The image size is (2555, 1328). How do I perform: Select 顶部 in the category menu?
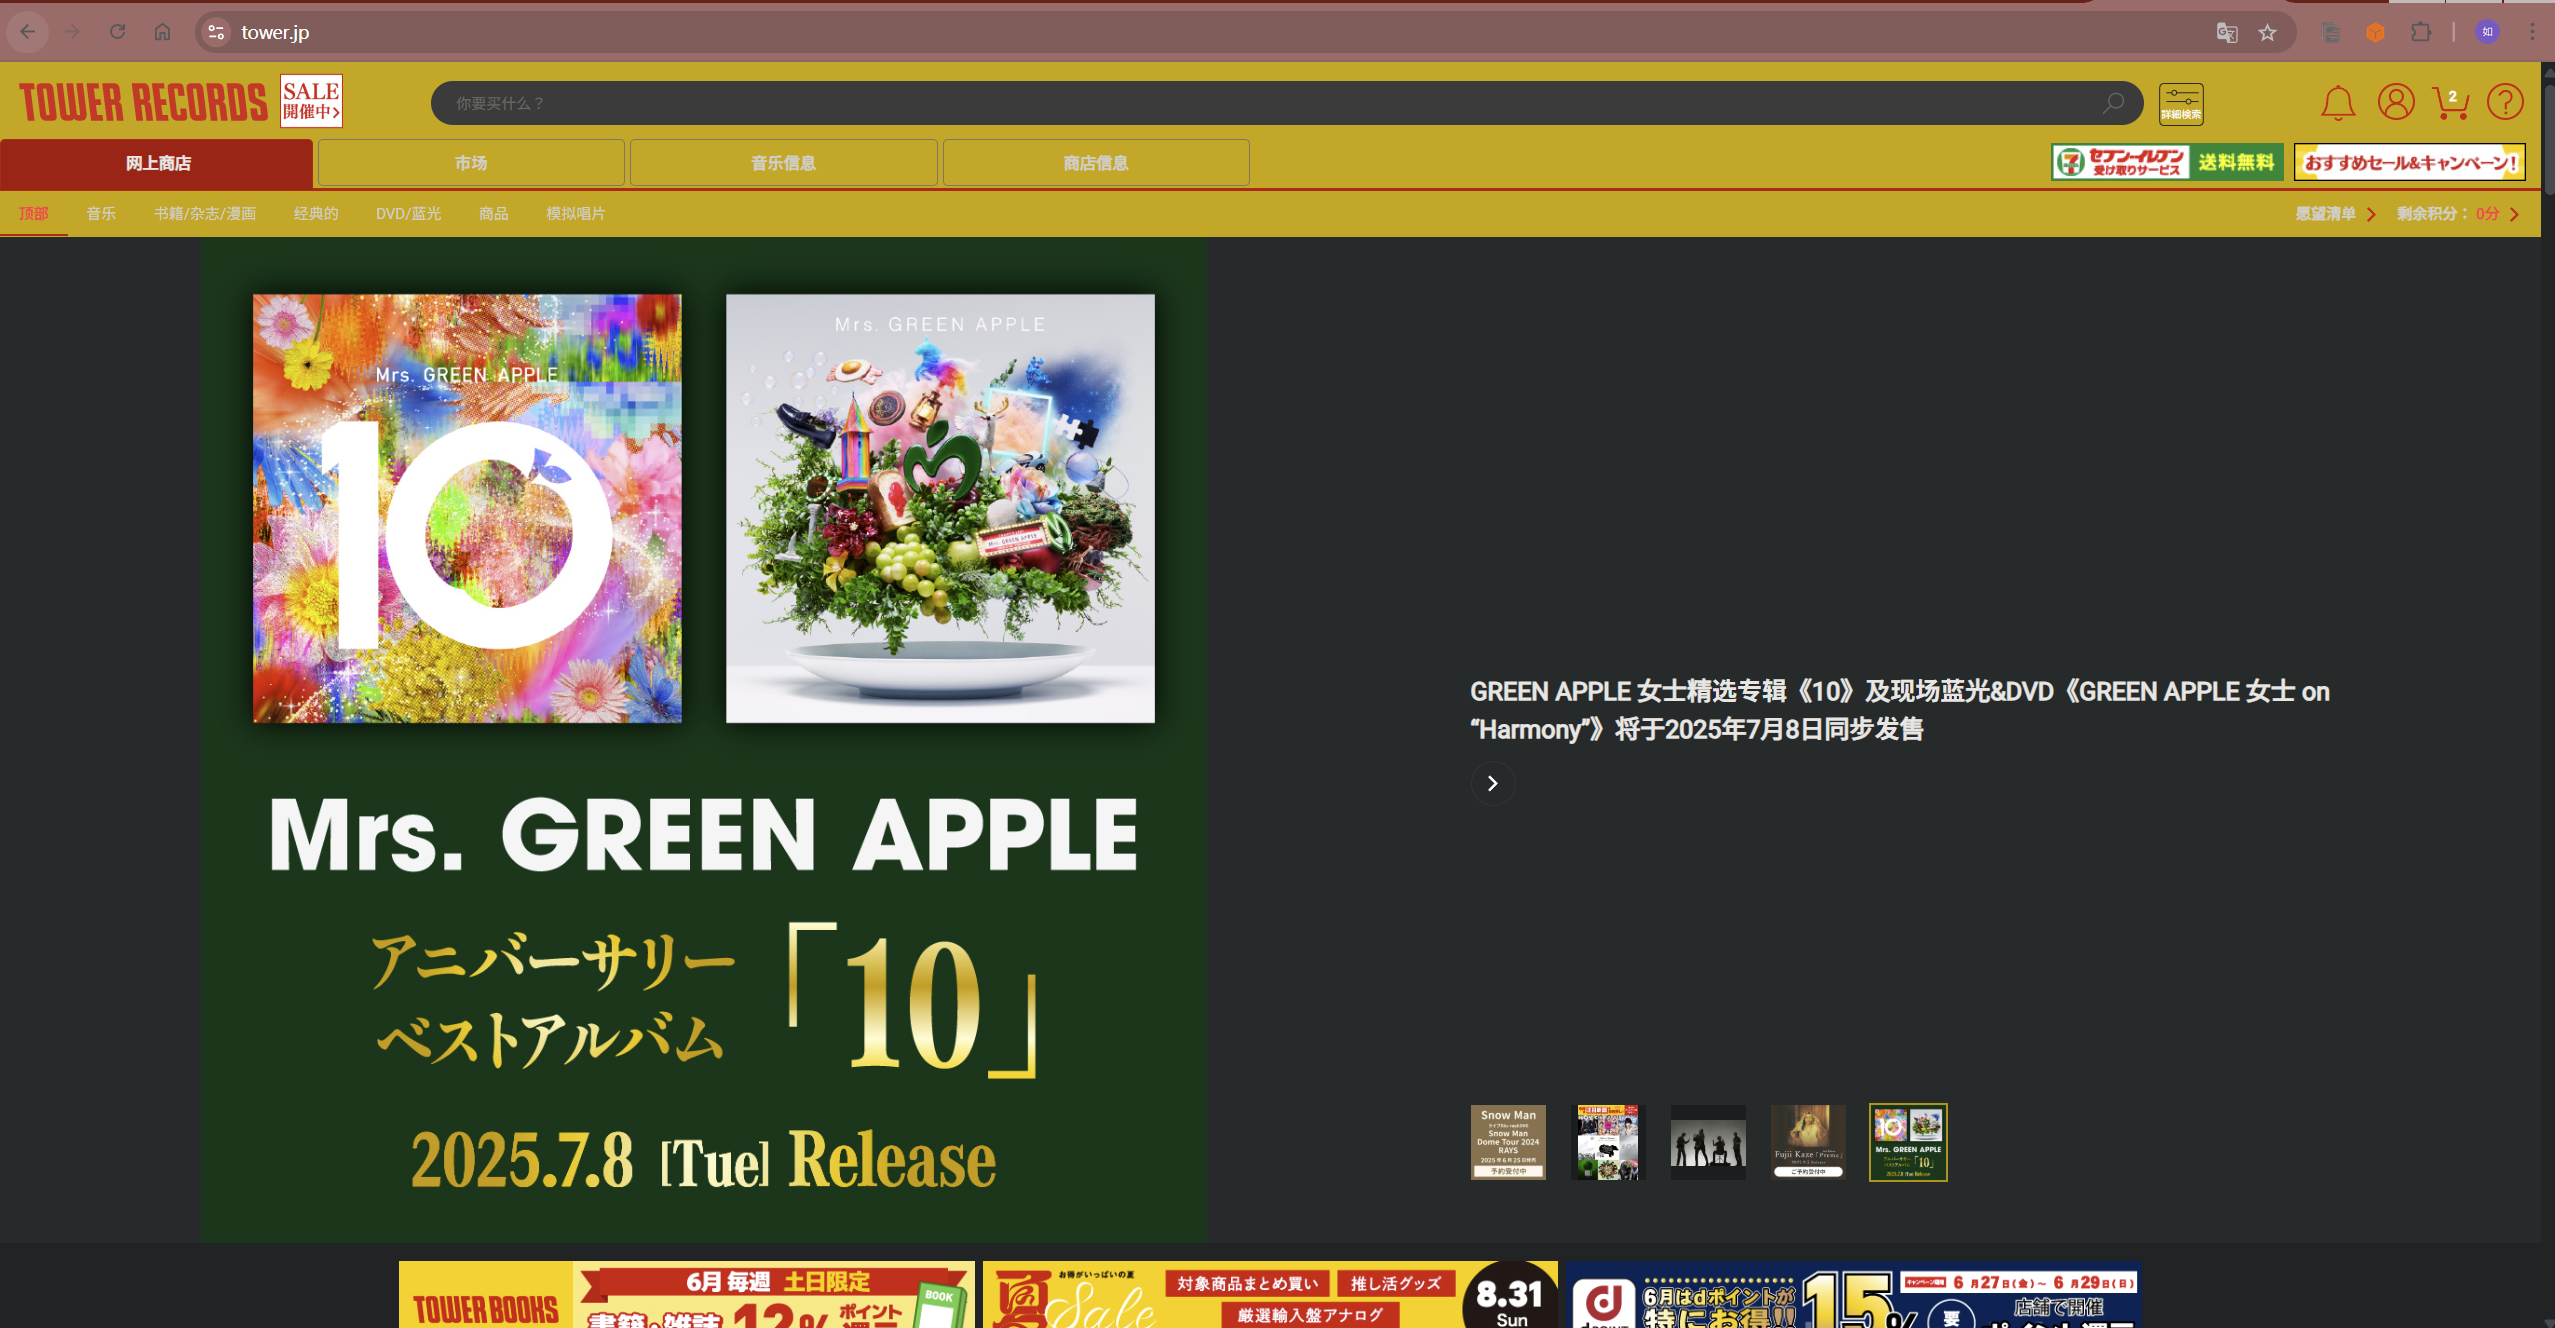coord(33,214)
